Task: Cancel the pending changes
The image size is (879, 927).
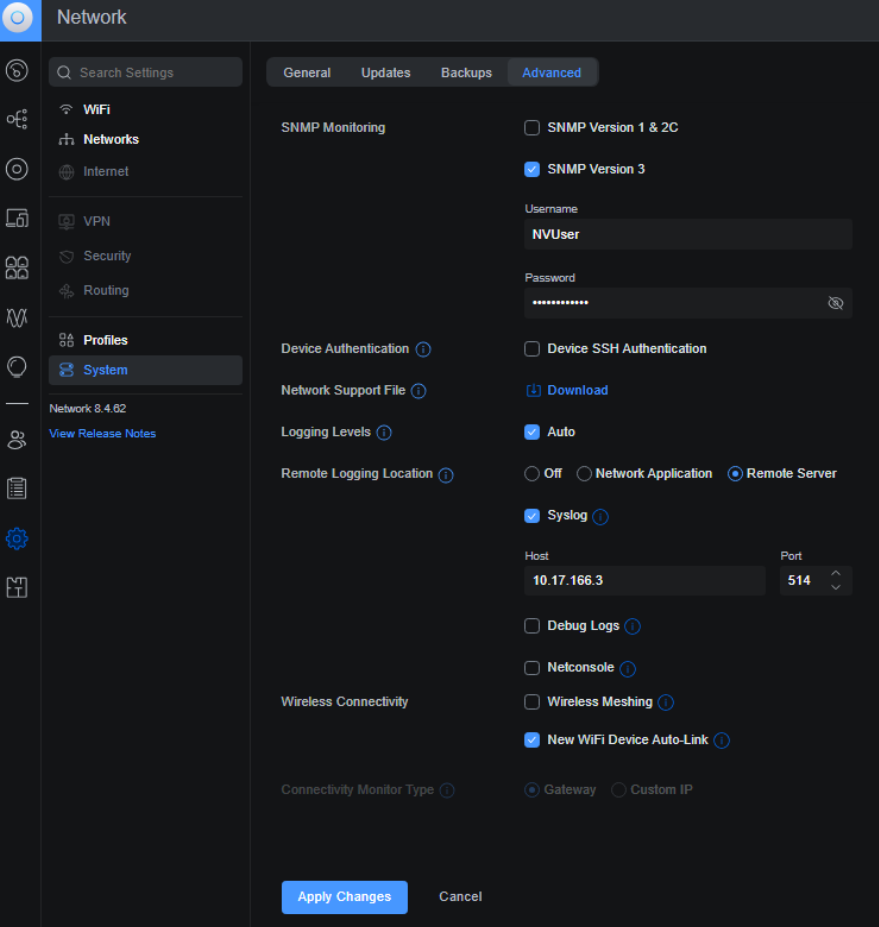Action: [x=460, y=897]
